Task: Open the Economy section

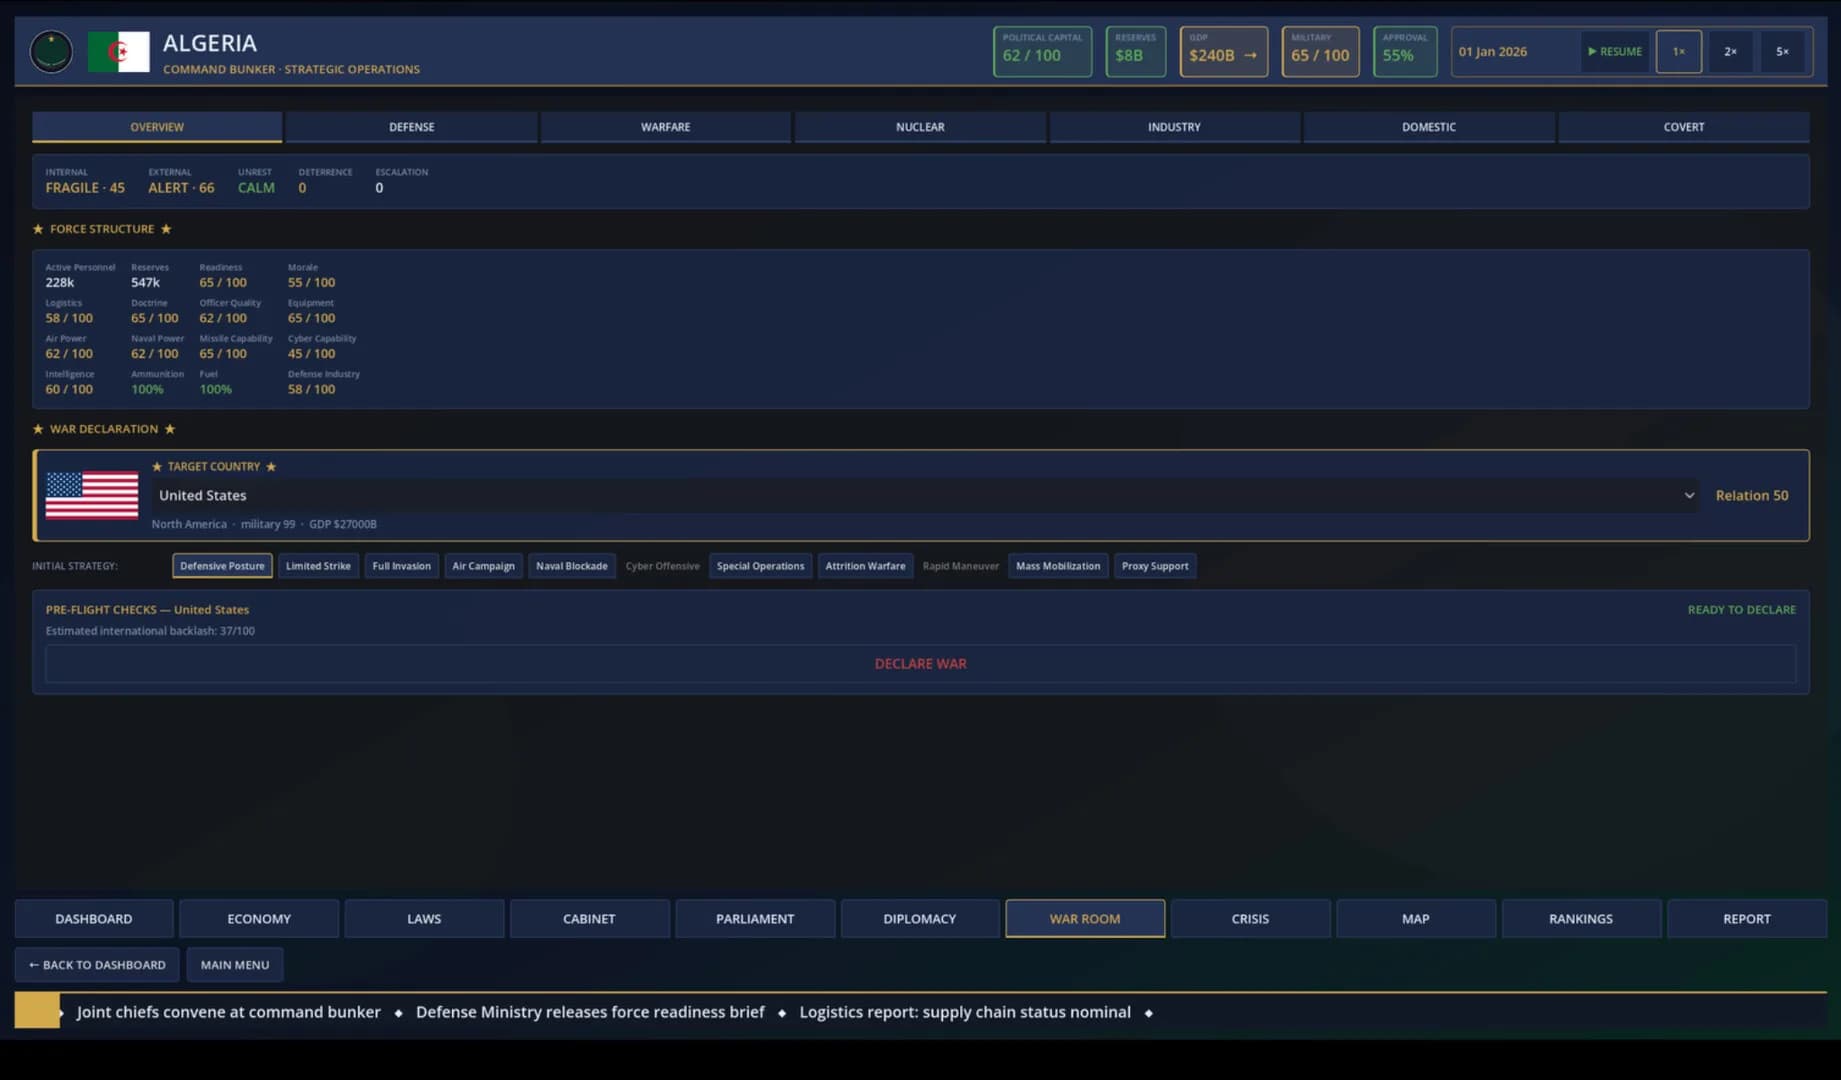Action: pos(259,919)
